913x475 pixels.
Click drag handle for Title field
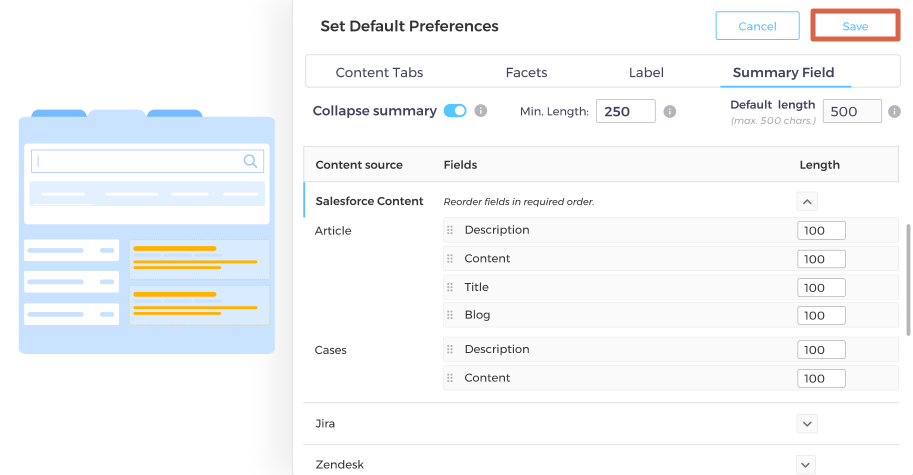[x=451, y=287]
